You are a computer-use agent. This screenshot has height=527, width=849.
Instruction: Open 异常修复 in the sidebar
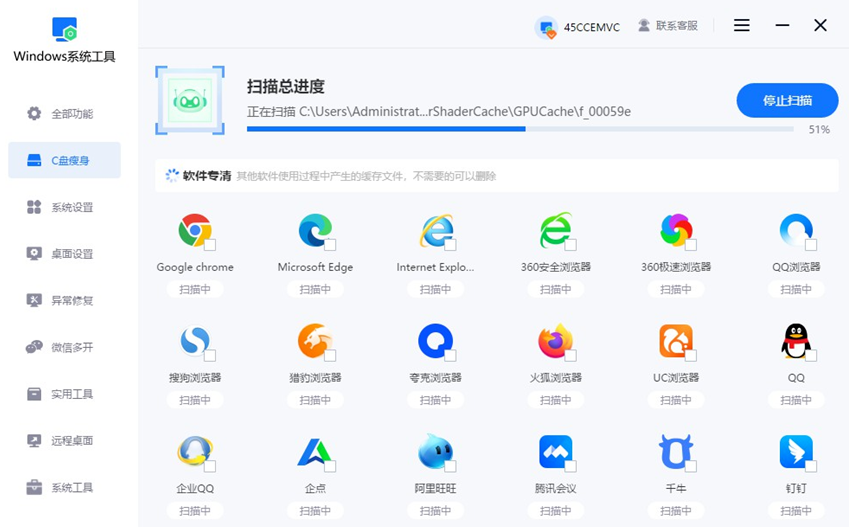click(64, 300)
